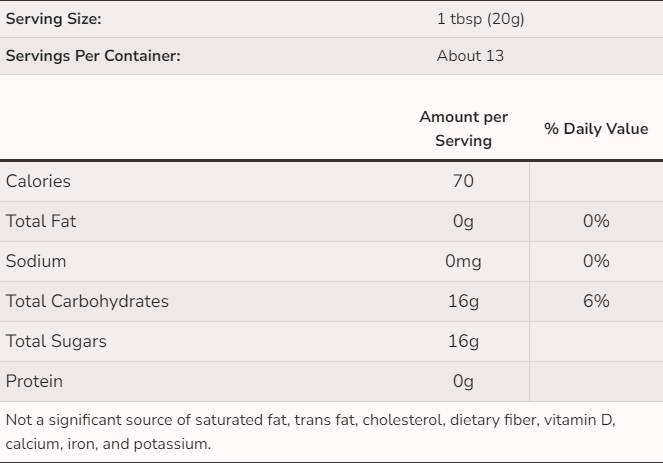Select the "1 tbsp (20g)" serving value
663x463 pixels.
[480, 19]
